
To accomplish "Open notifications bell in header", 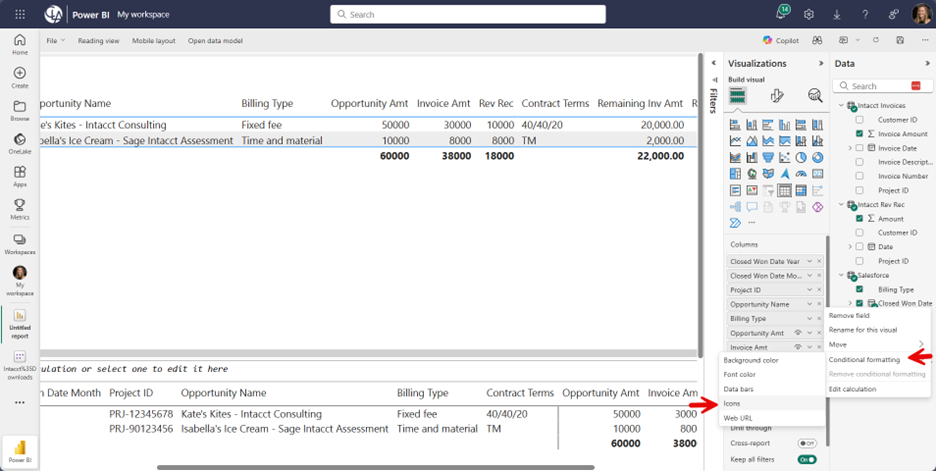I will pyautogui.click(x=781, y=14).
